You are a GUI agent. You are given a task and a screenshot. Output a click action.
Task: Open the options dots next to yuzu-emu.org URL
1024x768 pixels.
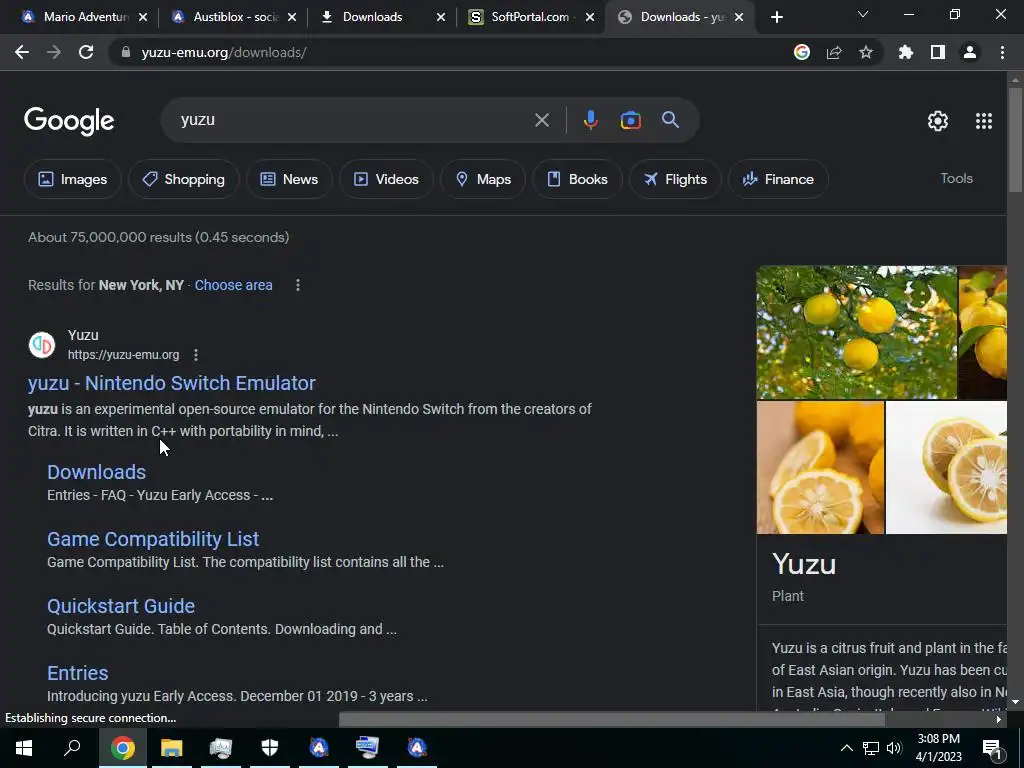pos(196,355)
